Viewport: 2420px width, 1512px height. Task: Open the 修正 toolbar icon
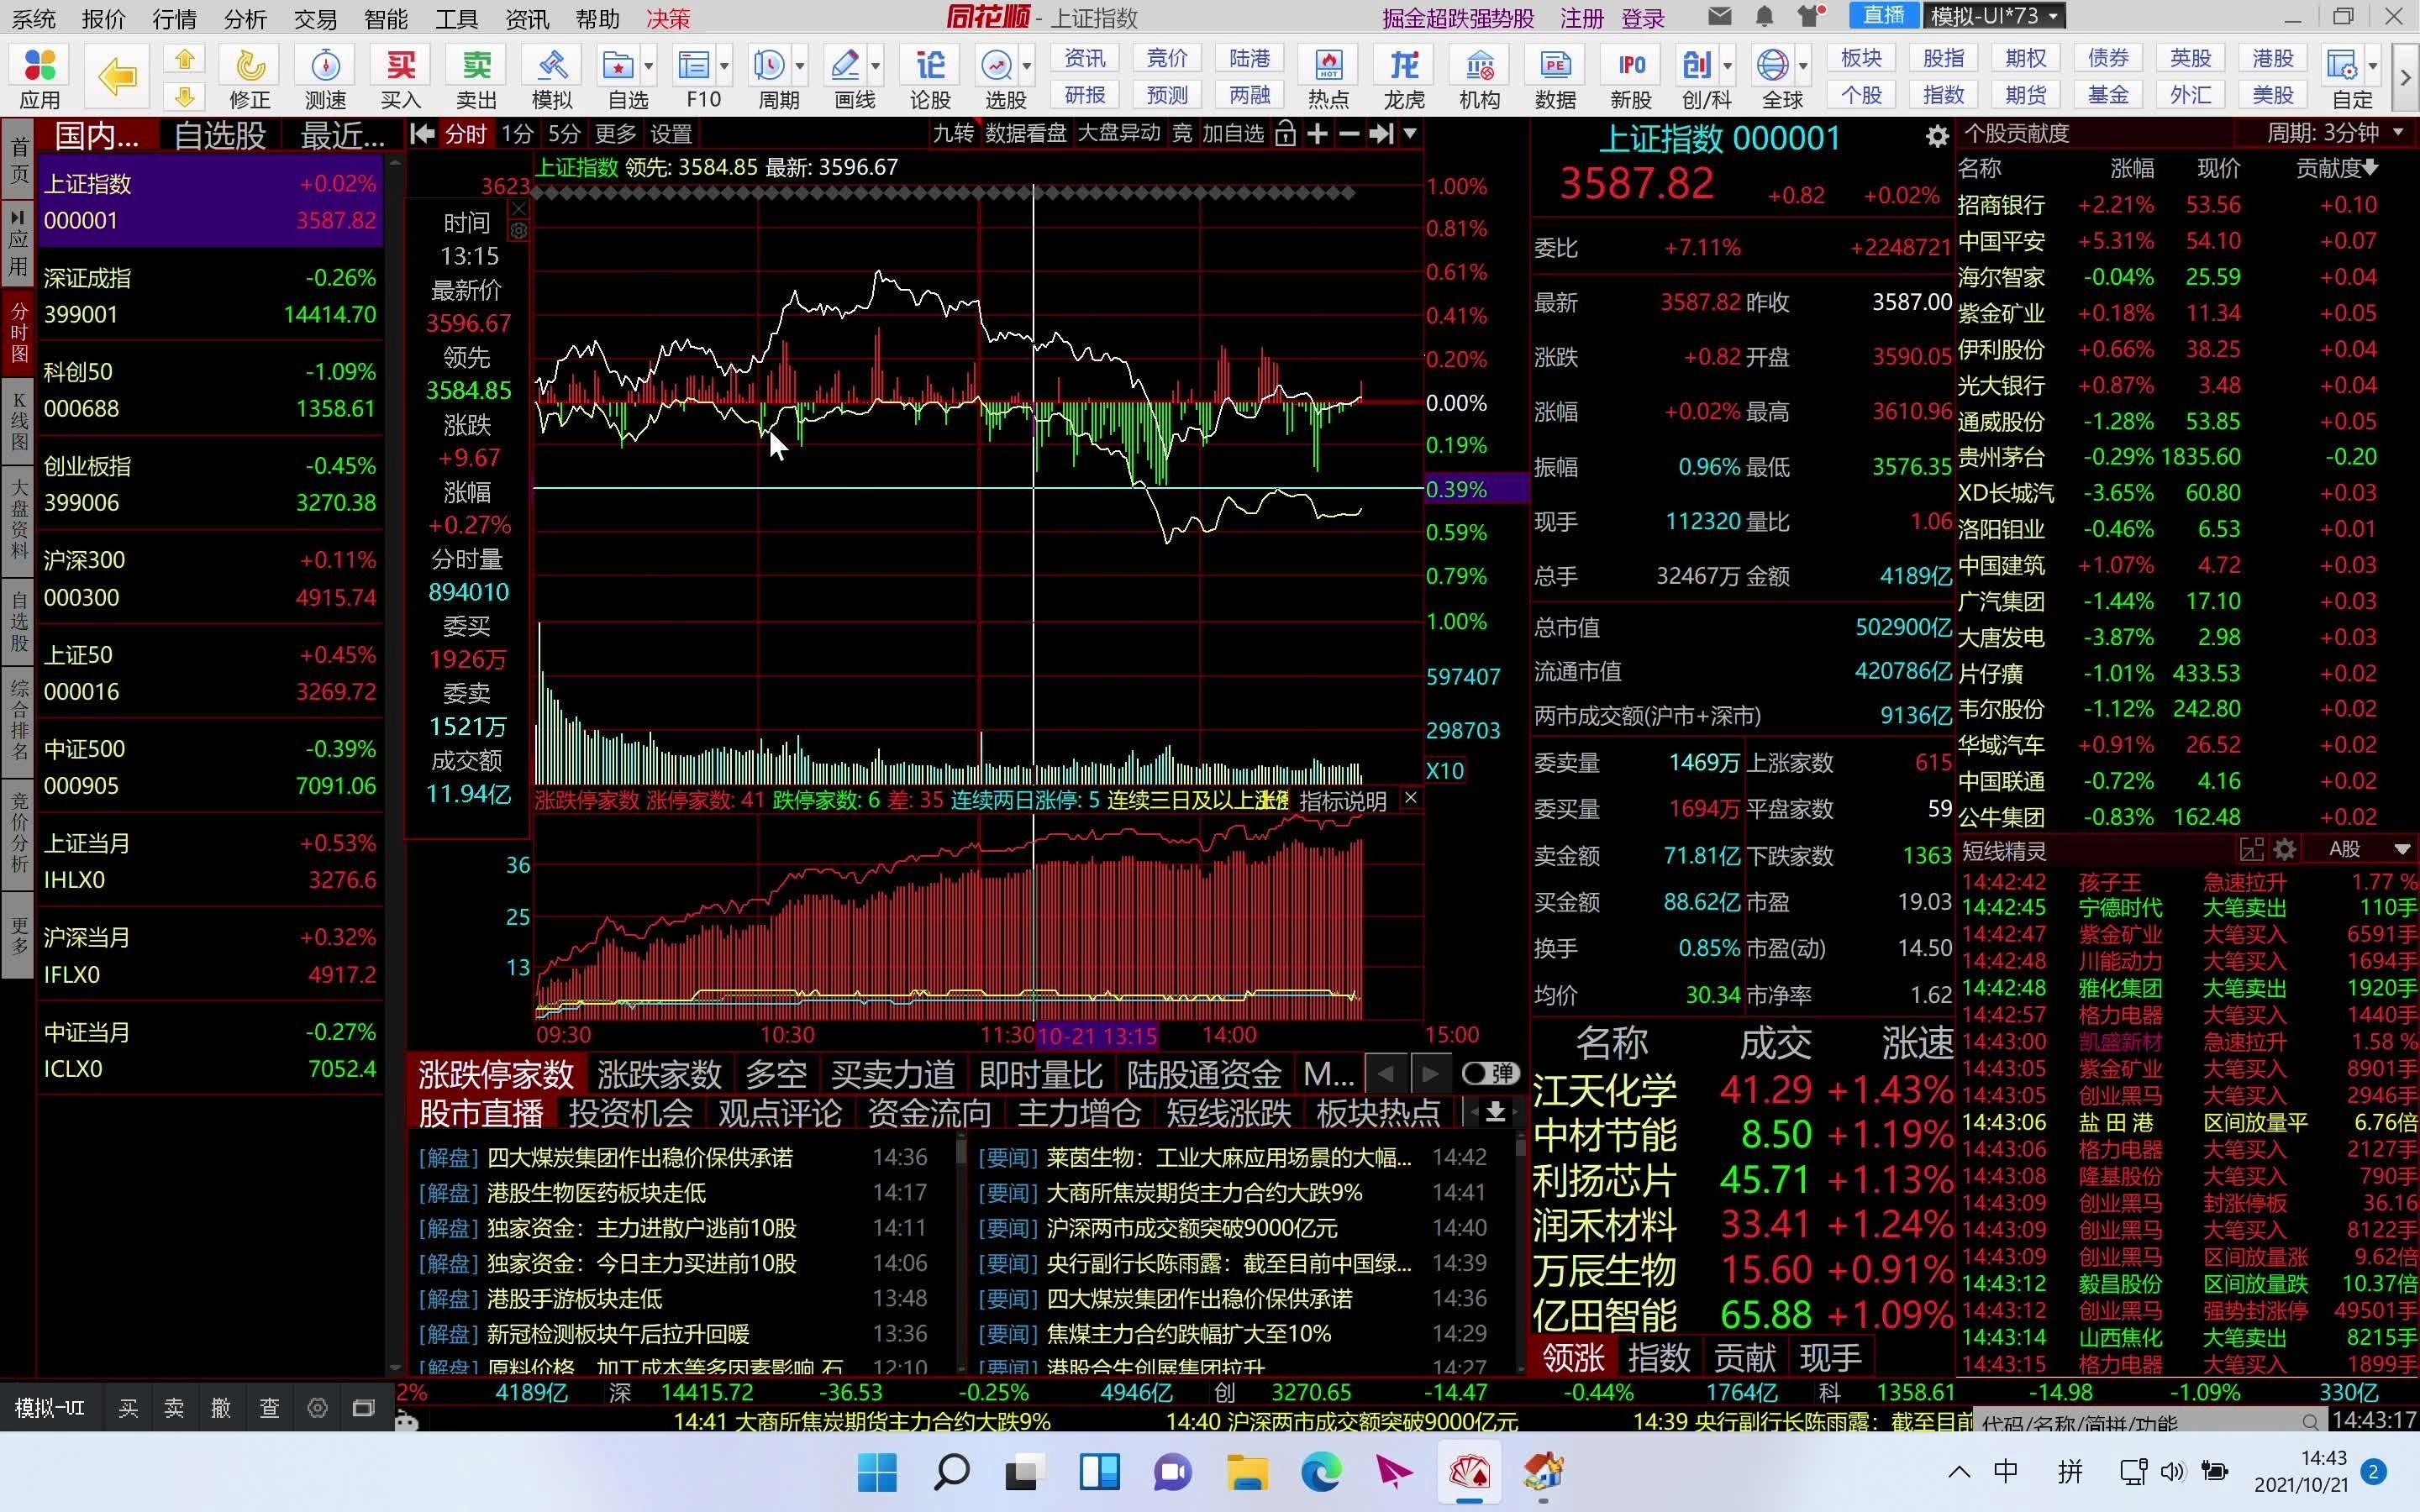click(250, 78)
